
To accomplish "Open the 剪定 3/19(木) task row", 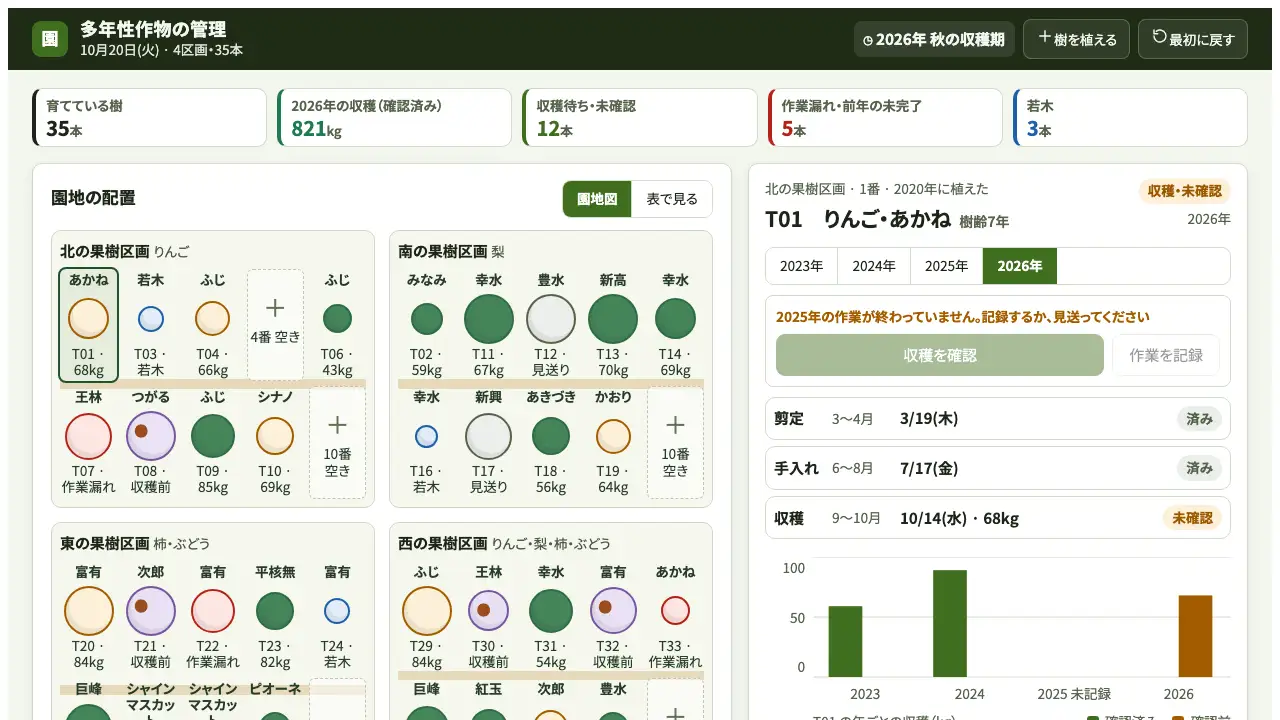I will click(x=998, y=419).
